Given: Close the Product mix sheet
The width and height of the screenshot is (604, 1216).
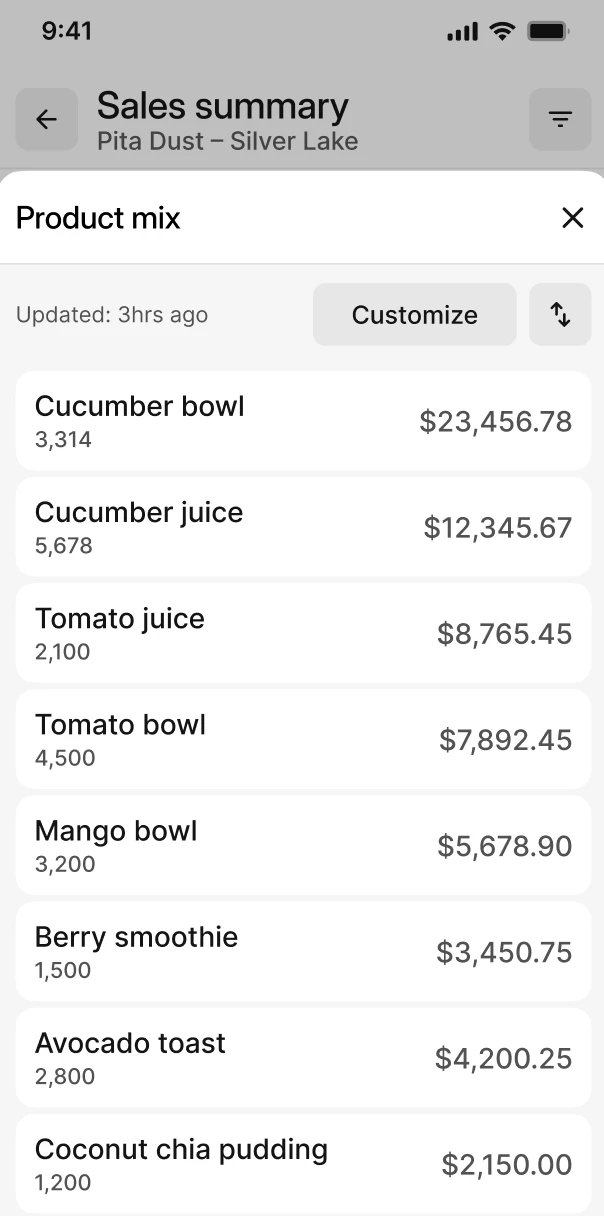Looking at the screenshot, I should [x=572, y=218].
